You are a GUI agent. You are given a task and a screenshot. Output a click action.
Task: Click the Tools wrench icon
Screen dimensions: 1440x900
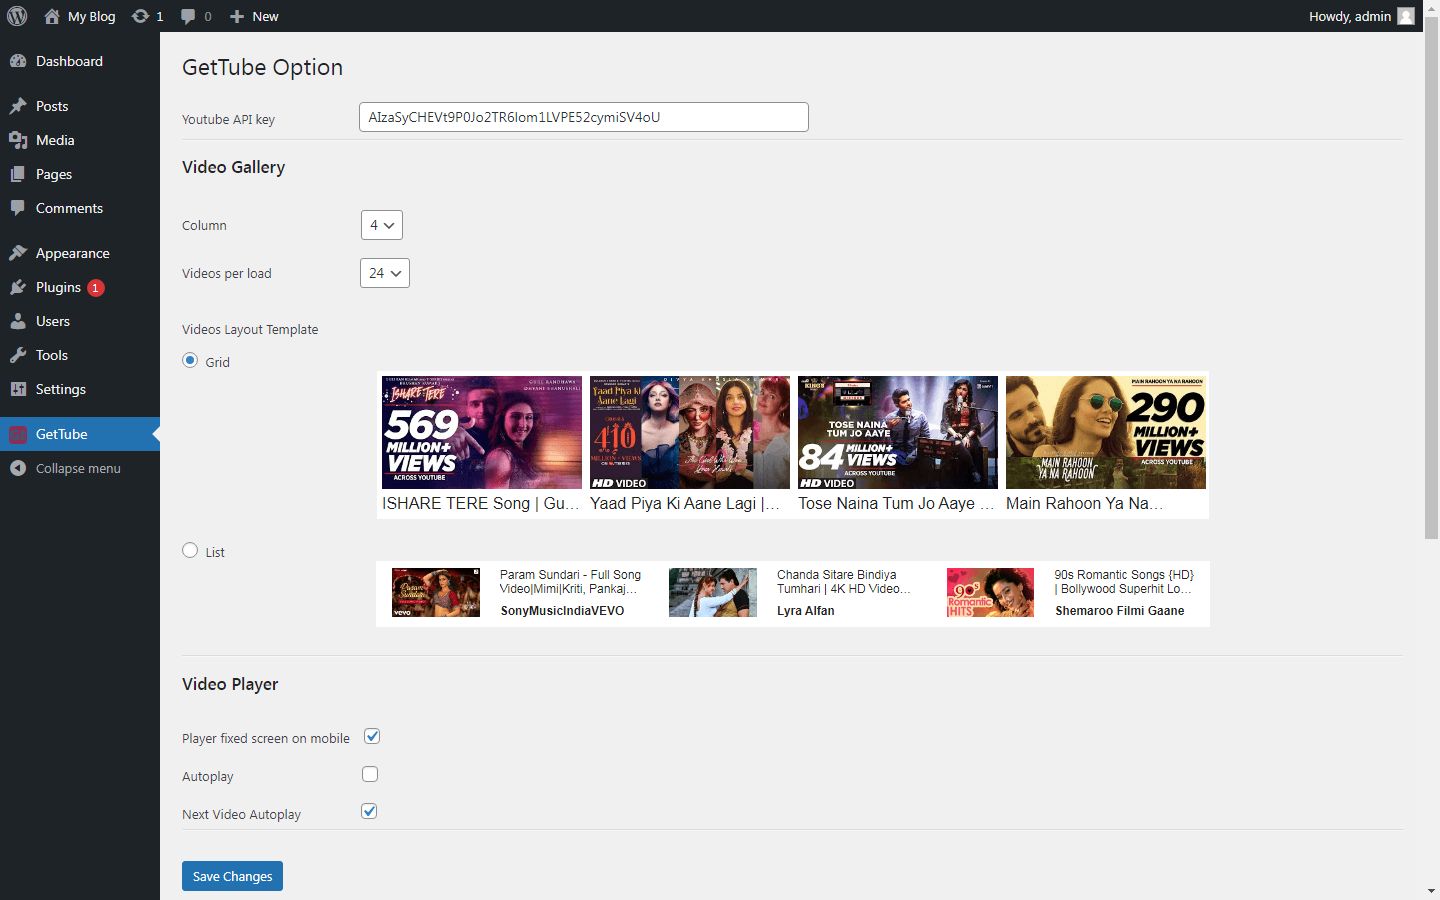pyautogui.click(x=18, y=355)
